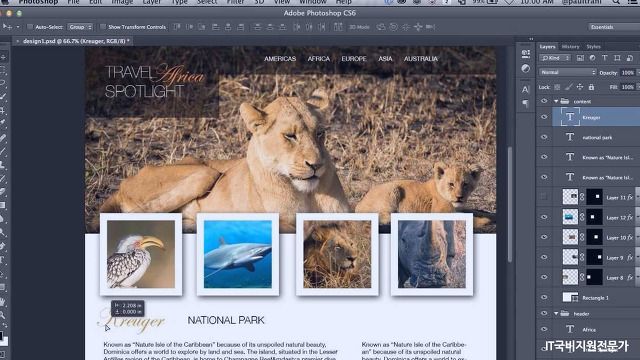Enable Show Transform Controls checkbox
This screenshot has height=360, width=640.
point(103,27)
